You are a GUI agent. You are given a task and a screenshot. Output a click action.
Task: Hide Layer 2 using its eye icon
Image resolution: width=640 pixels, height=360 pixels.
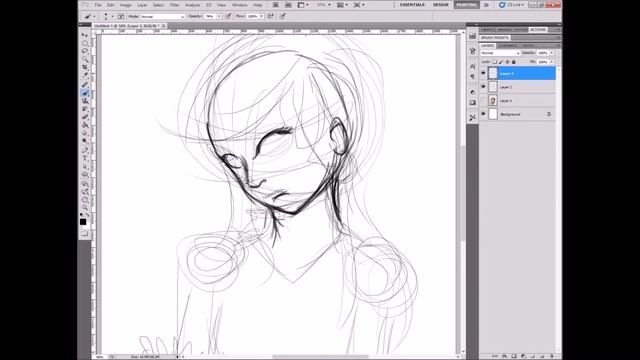[x=483, y=87]
